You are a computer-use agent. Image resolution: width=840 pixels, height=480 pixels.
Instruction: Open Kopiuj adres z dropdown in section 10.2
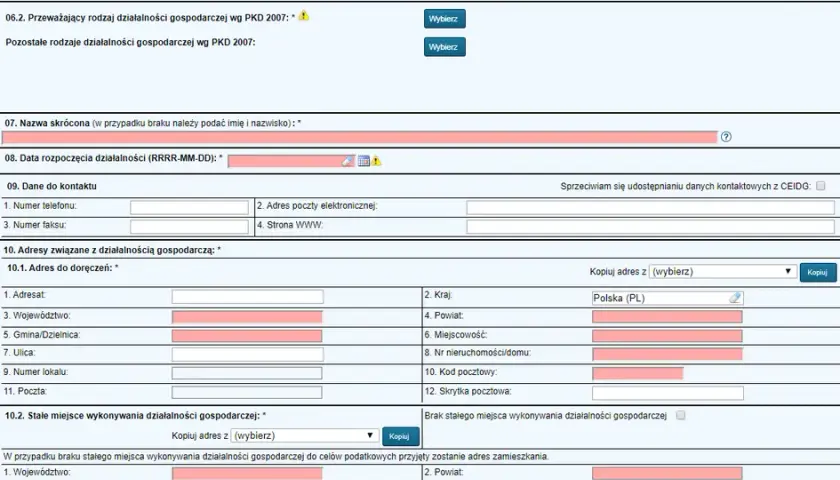pyautogui.click(x=305, y=436)
